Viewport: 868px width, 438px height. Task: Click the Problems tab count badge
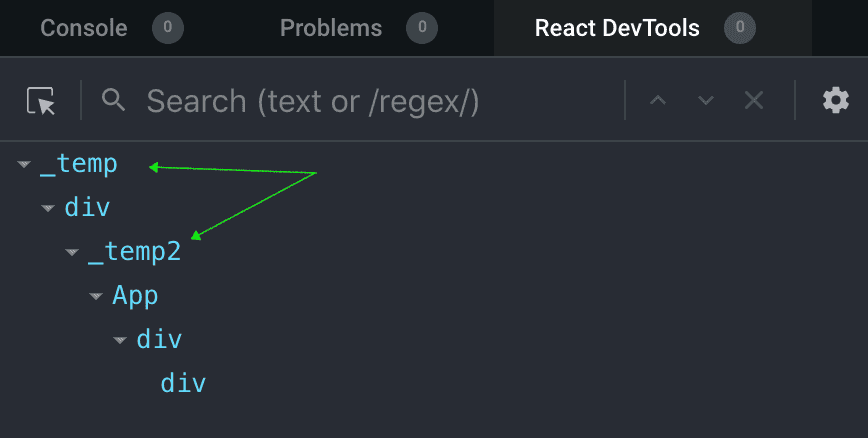[x=422, y=28]
